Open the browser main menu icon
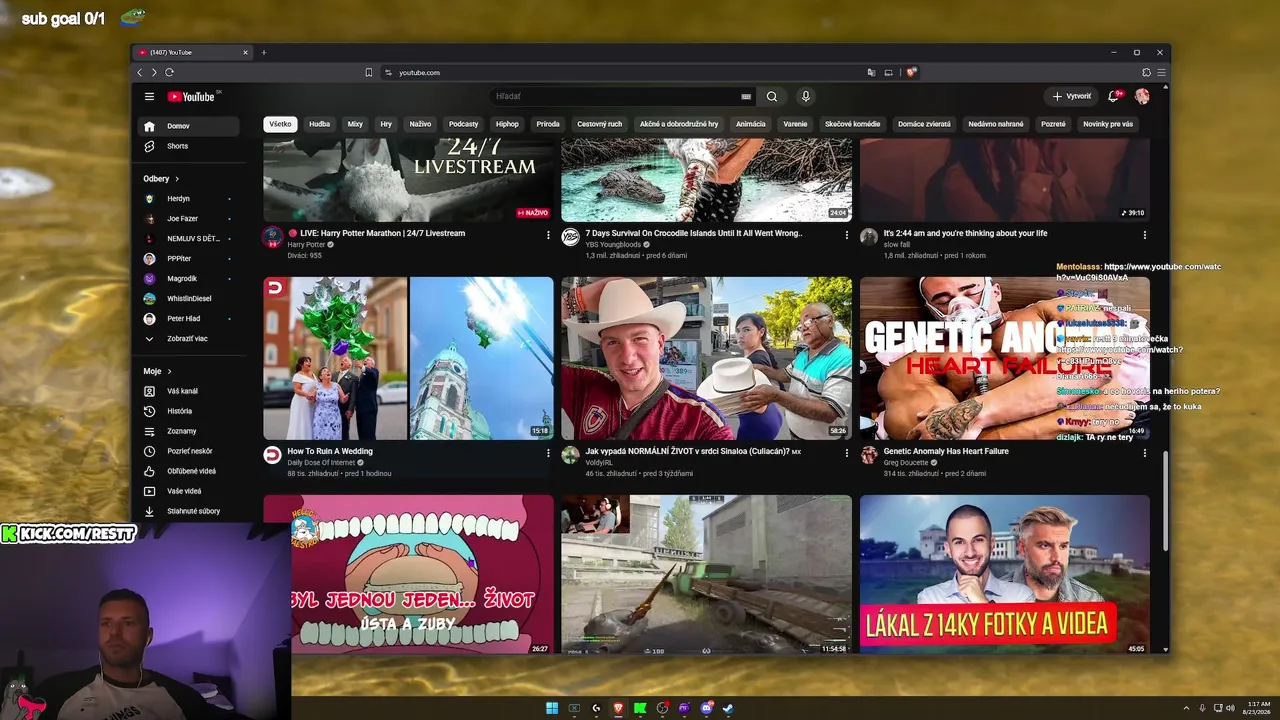 tap(1161, 72)
